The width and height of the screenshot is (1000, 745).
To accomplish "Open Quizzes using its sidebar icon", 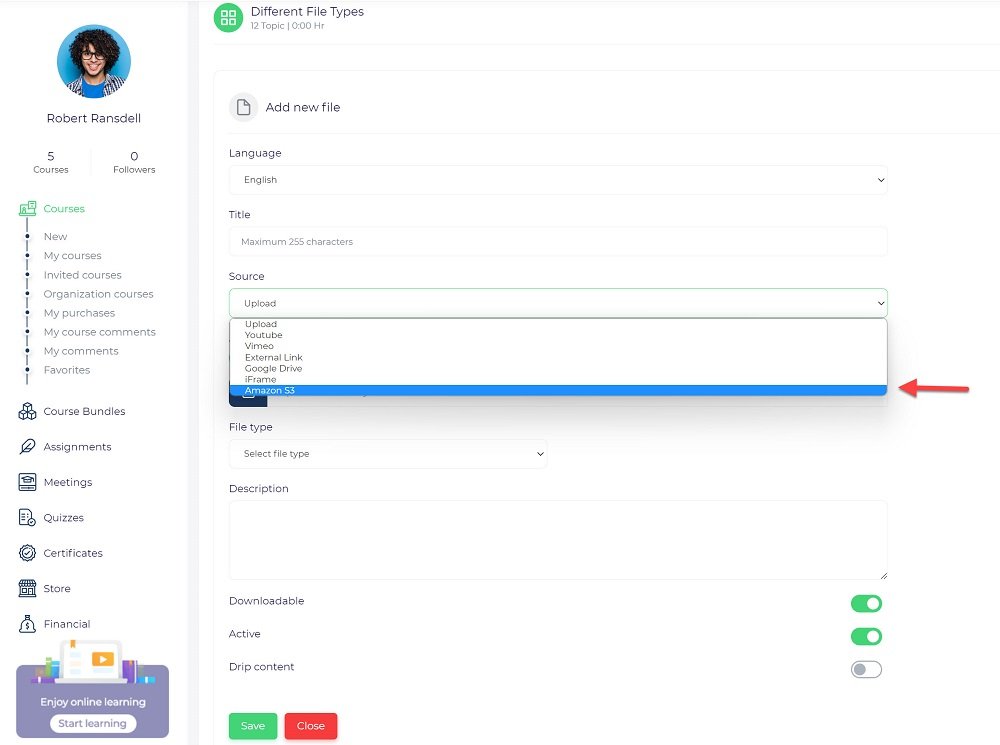I will (28, 518).
